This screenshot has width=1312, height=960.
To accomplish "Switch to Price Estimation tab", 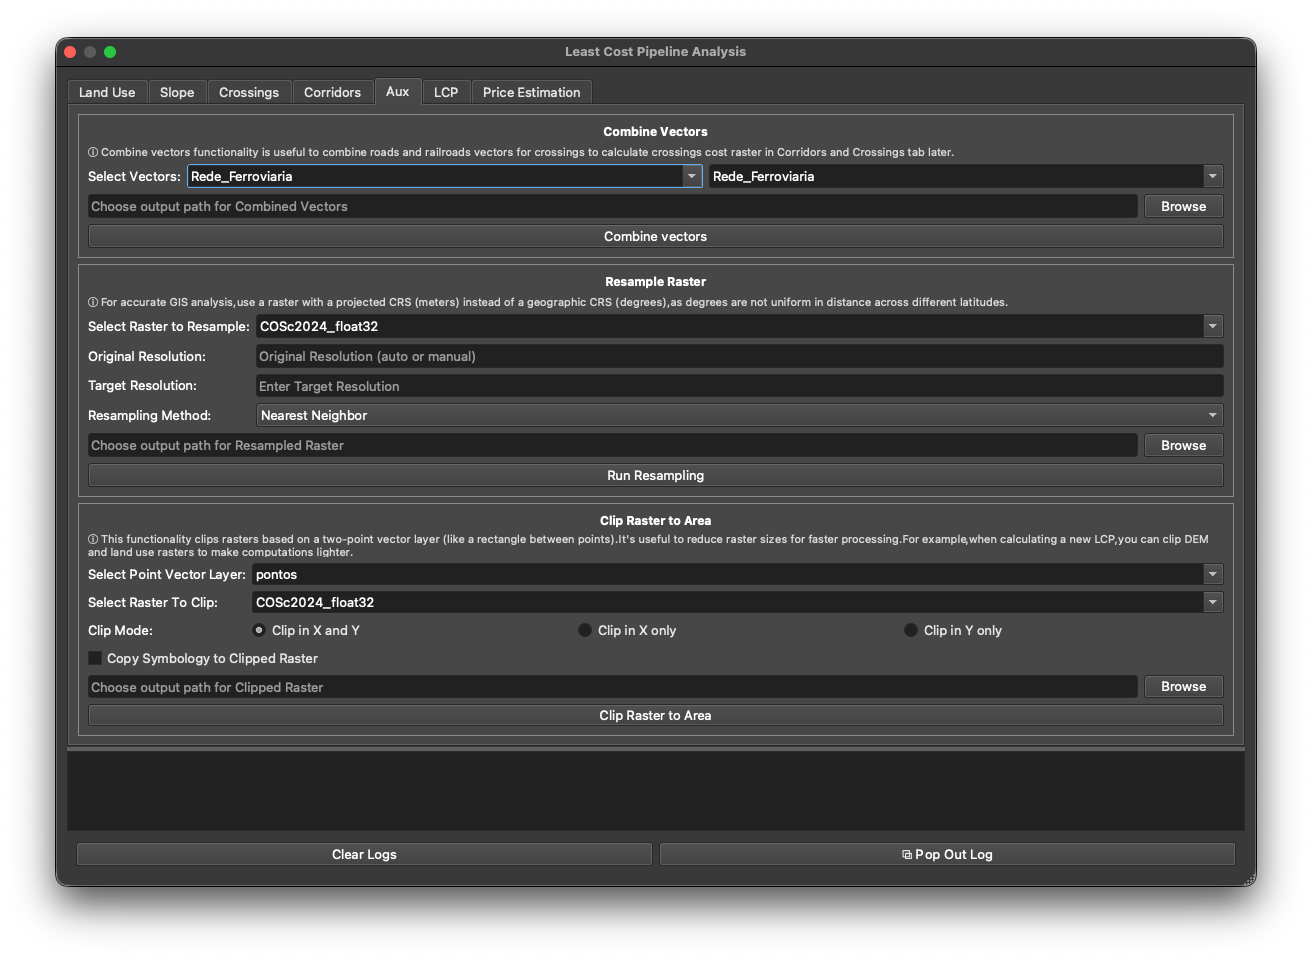I will tap(531, 92).
